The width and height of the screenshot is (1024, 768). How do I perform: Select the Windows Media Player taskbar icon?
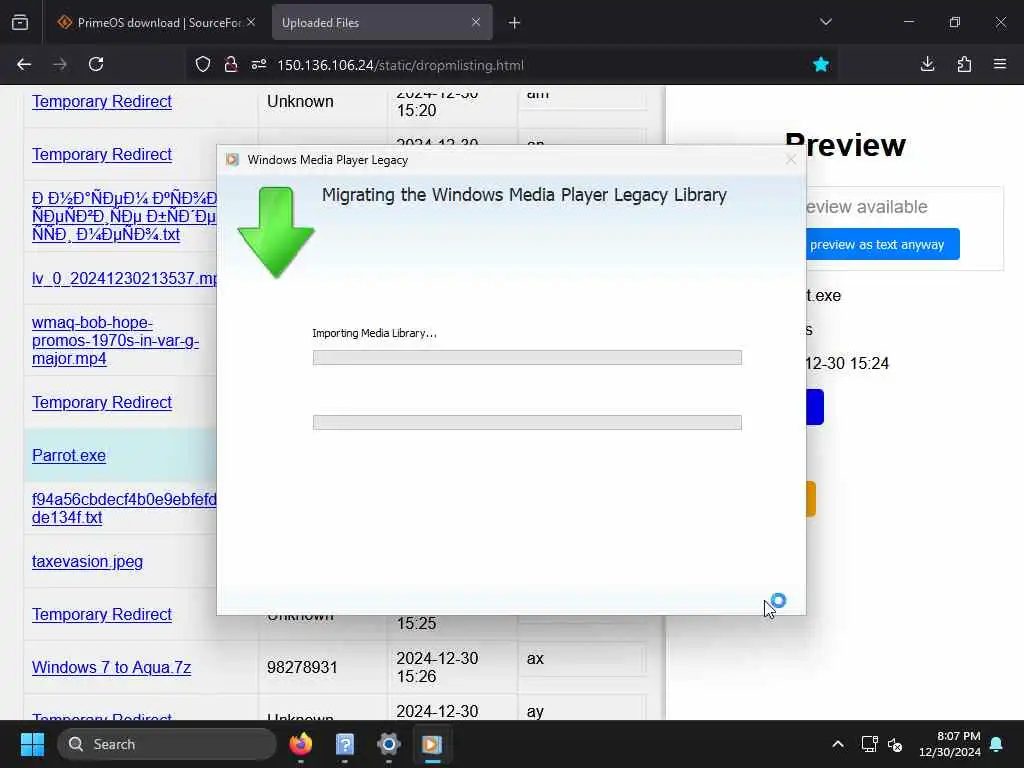click(432, 744)
